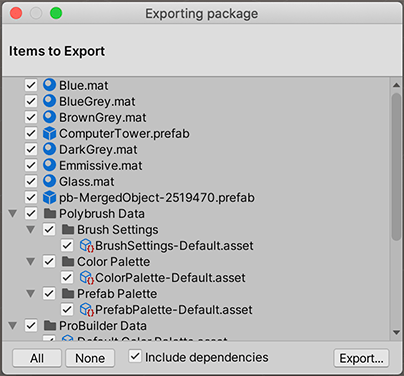
Task: Select the BrownGrey.mat file name
Action: click(103, 117)
